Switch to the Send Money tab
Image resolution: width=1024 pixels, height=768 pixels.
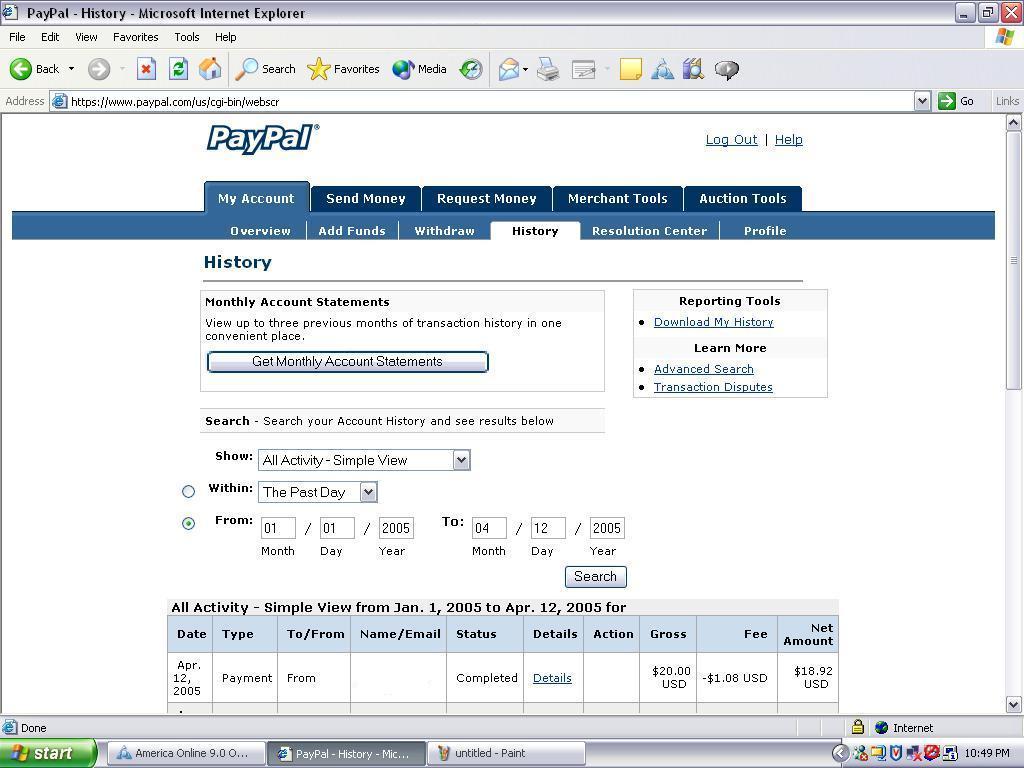(x=366, y=199)
